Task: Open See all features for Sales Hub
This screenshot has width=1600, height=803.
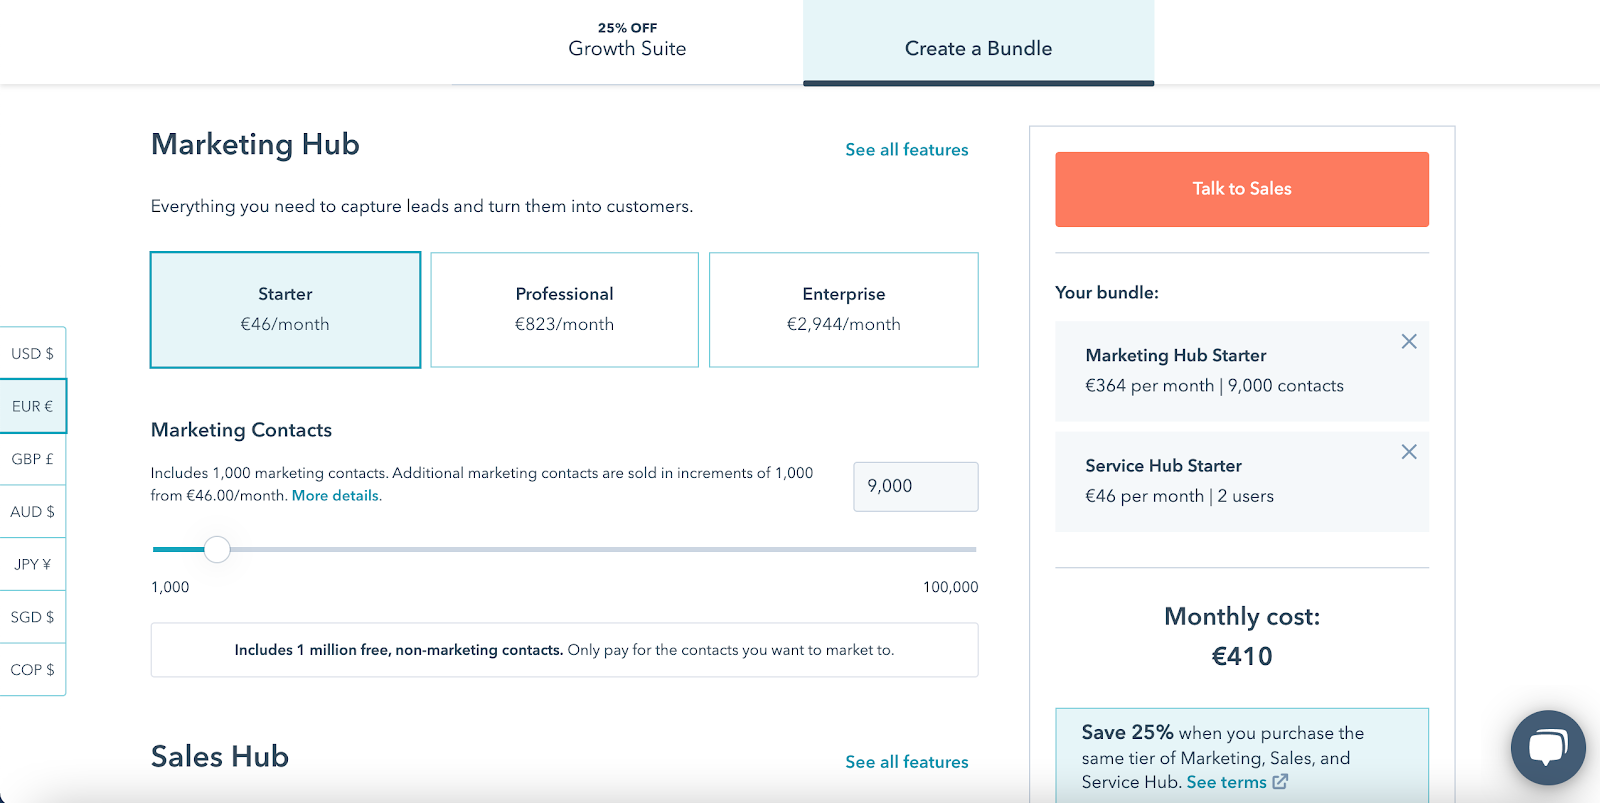Action: point(906,761)
